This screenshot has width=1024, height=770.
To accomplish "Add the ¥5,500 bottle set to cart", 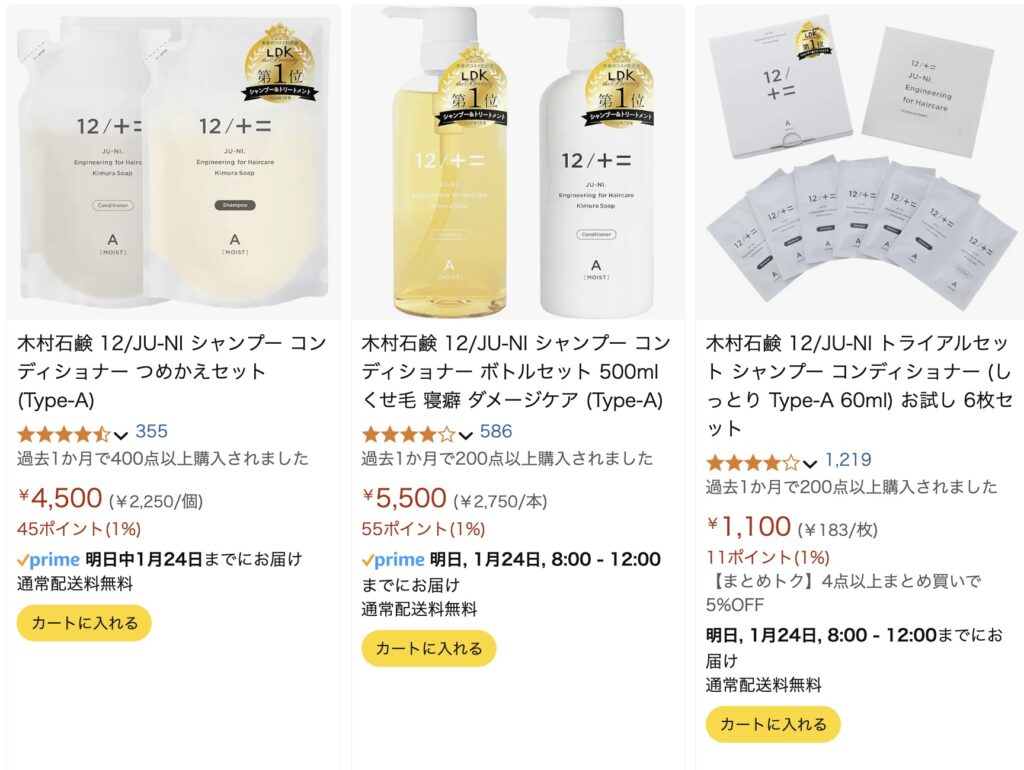I will (429, 649).
